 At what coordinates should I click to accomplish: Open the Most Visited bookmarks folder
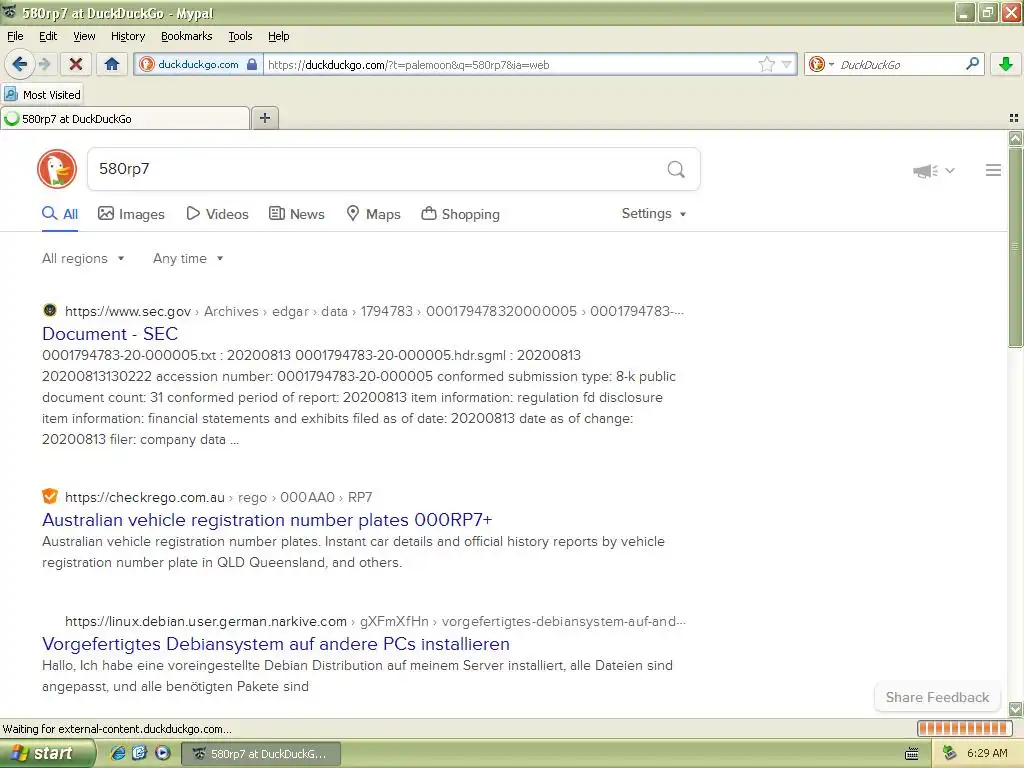pos(42,95)
